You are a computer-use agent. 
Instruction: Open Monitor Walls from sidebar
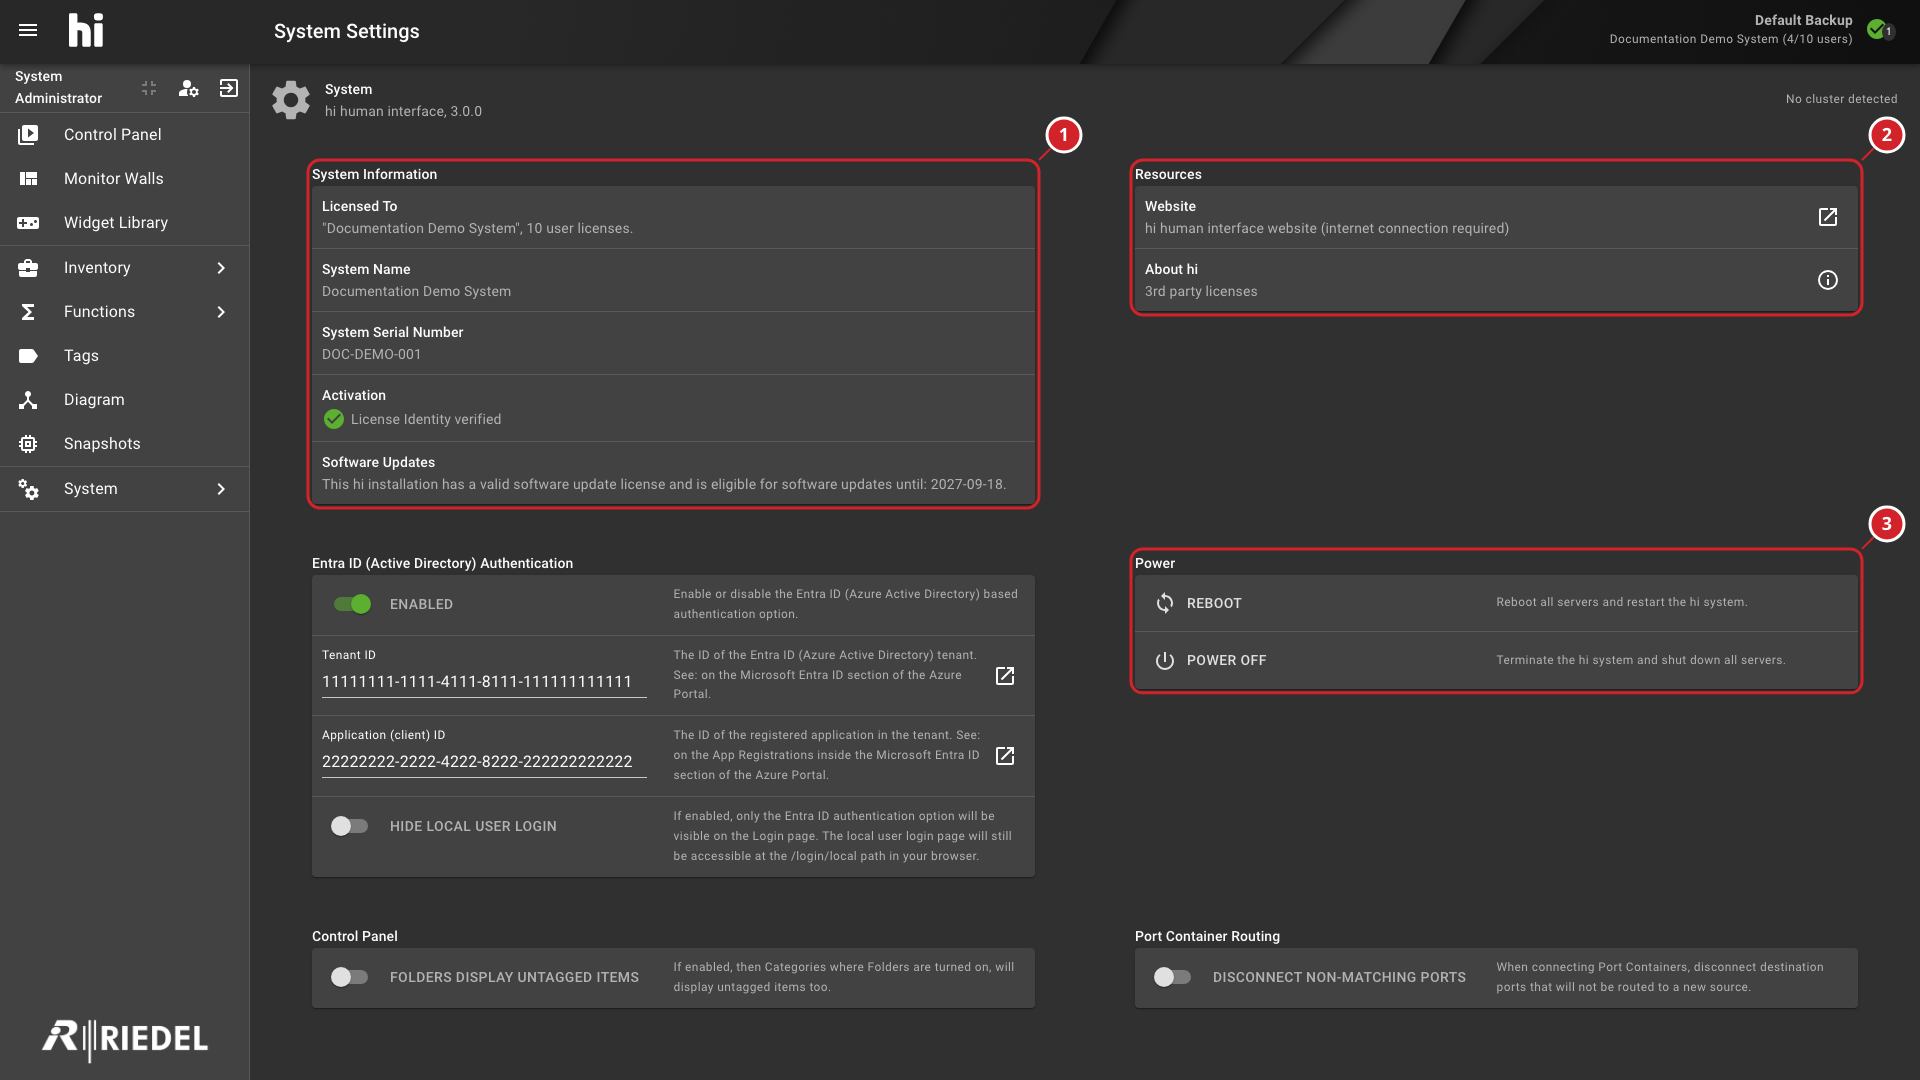(124, 178)
